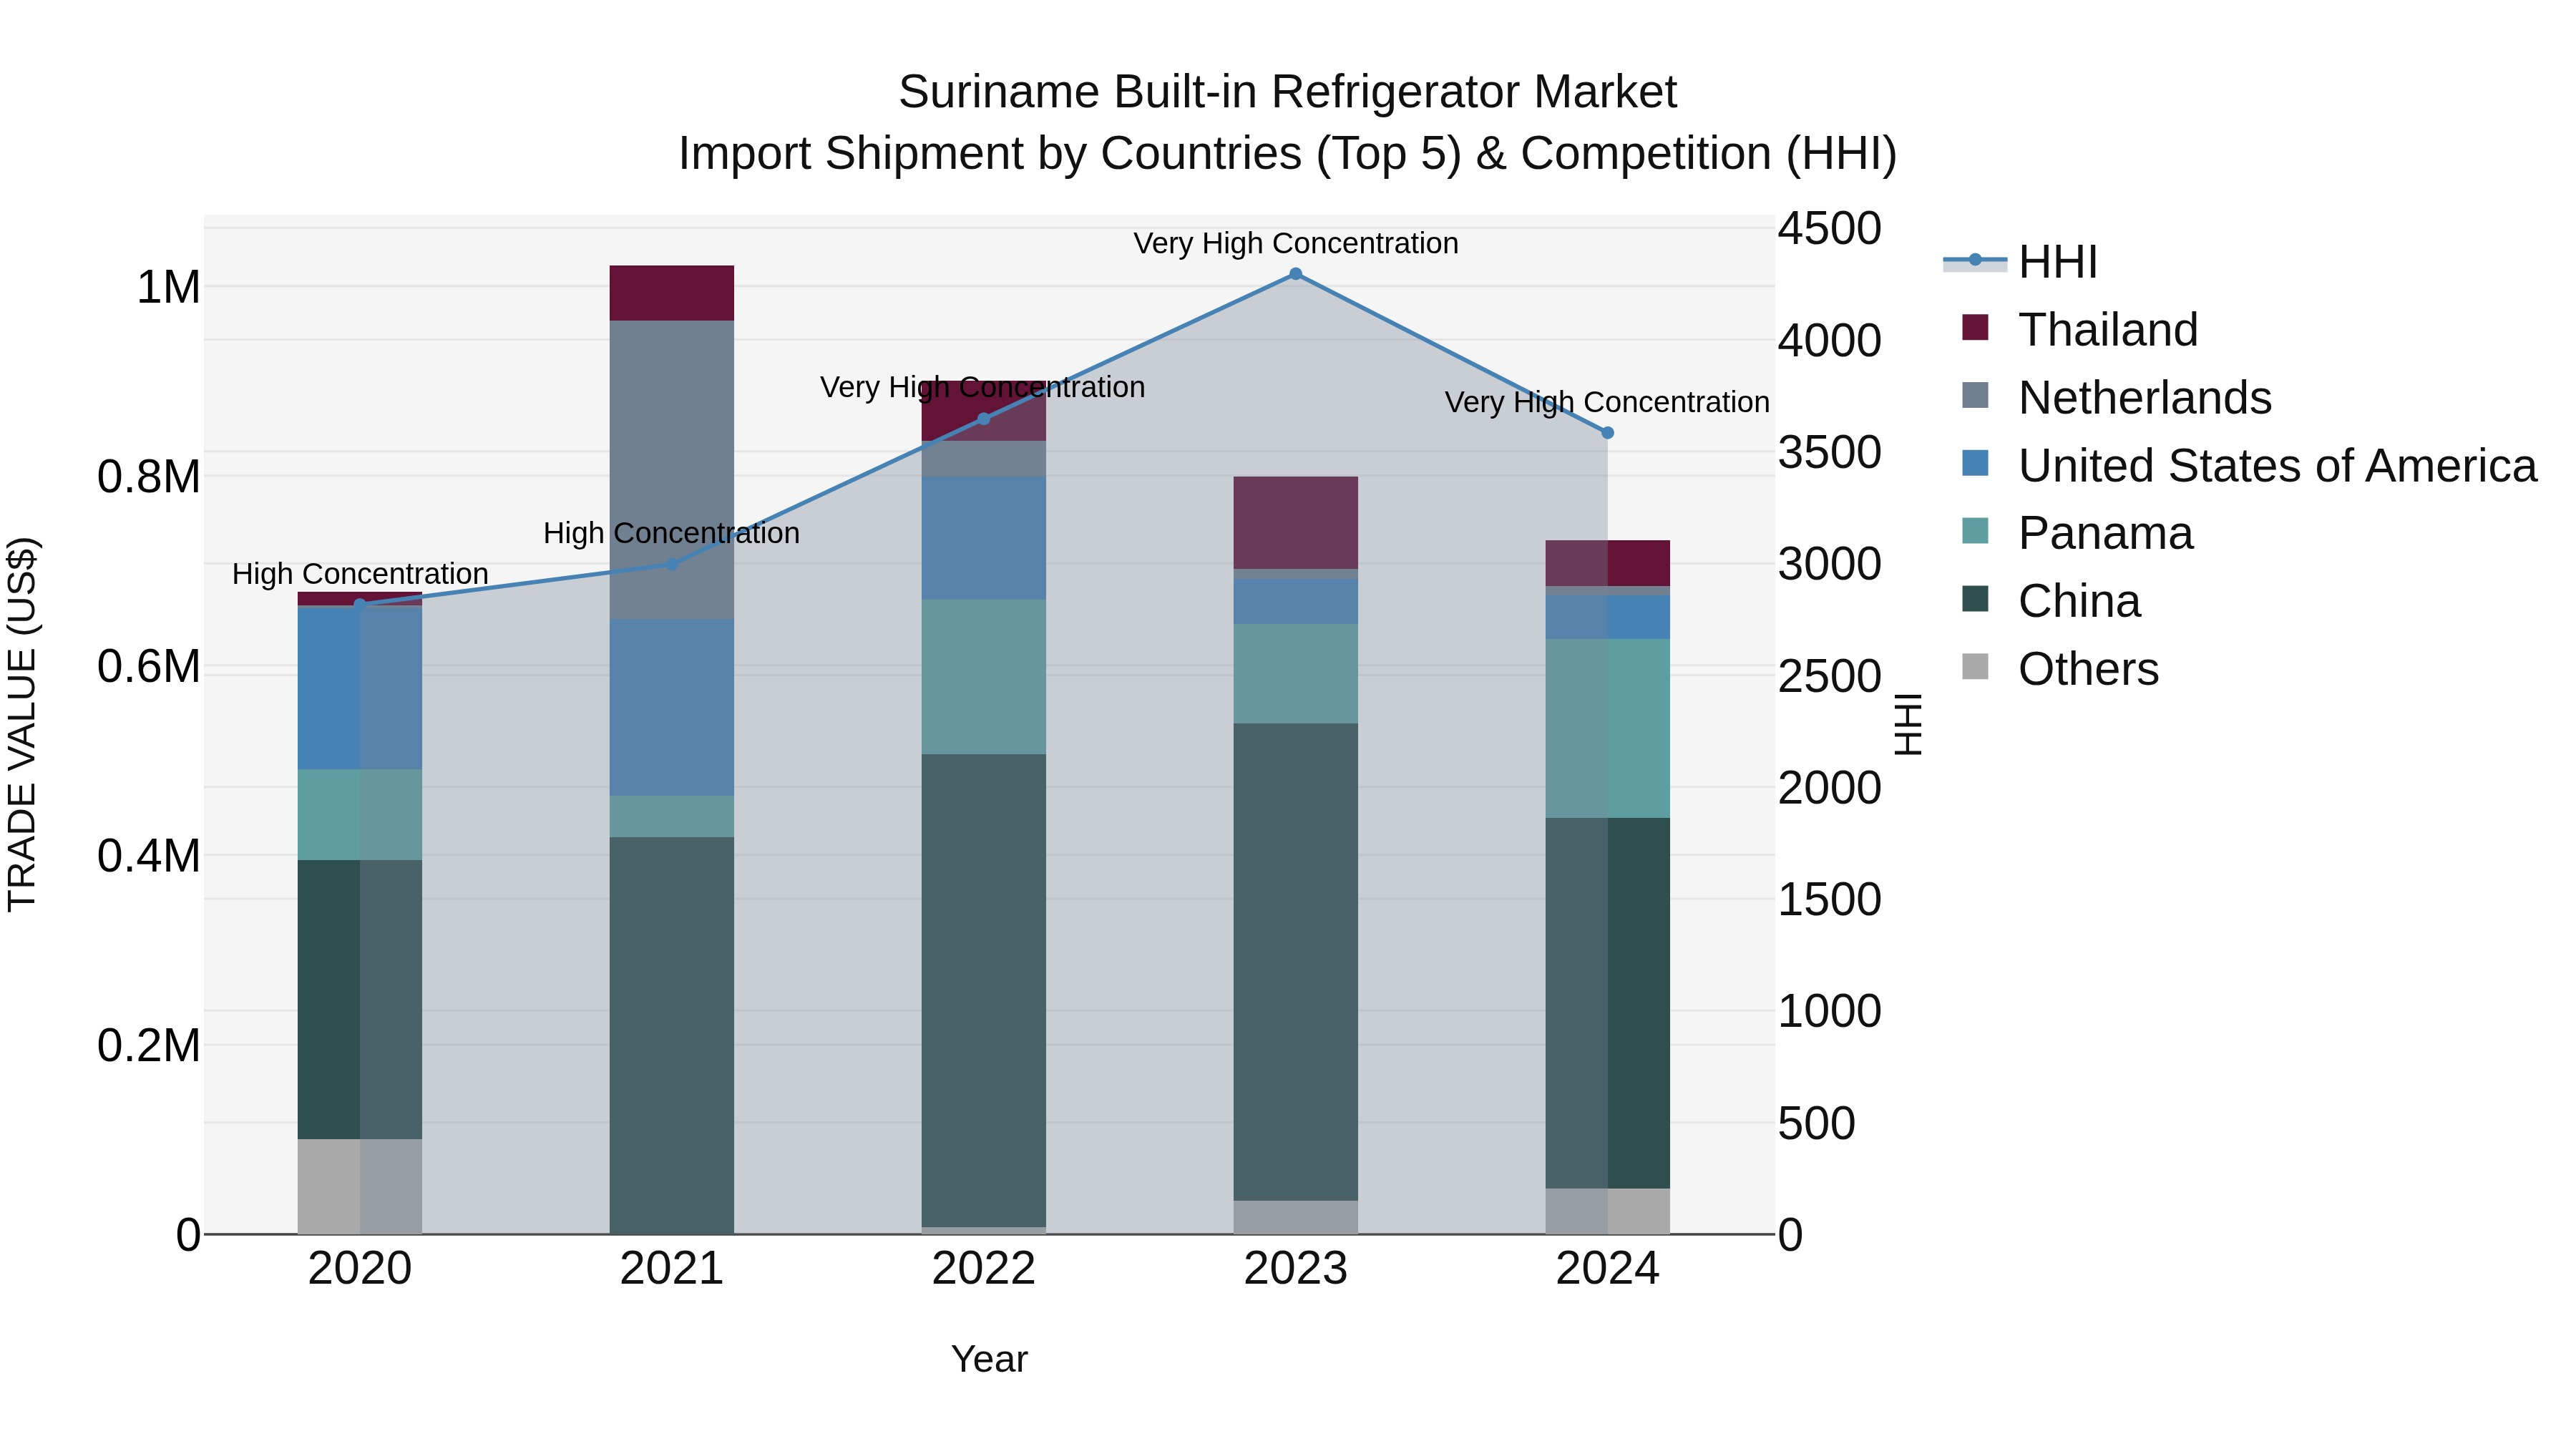Click the HHI line marker for 2022
This screenshot has height=1449, width=2576.
pos(984,419)
